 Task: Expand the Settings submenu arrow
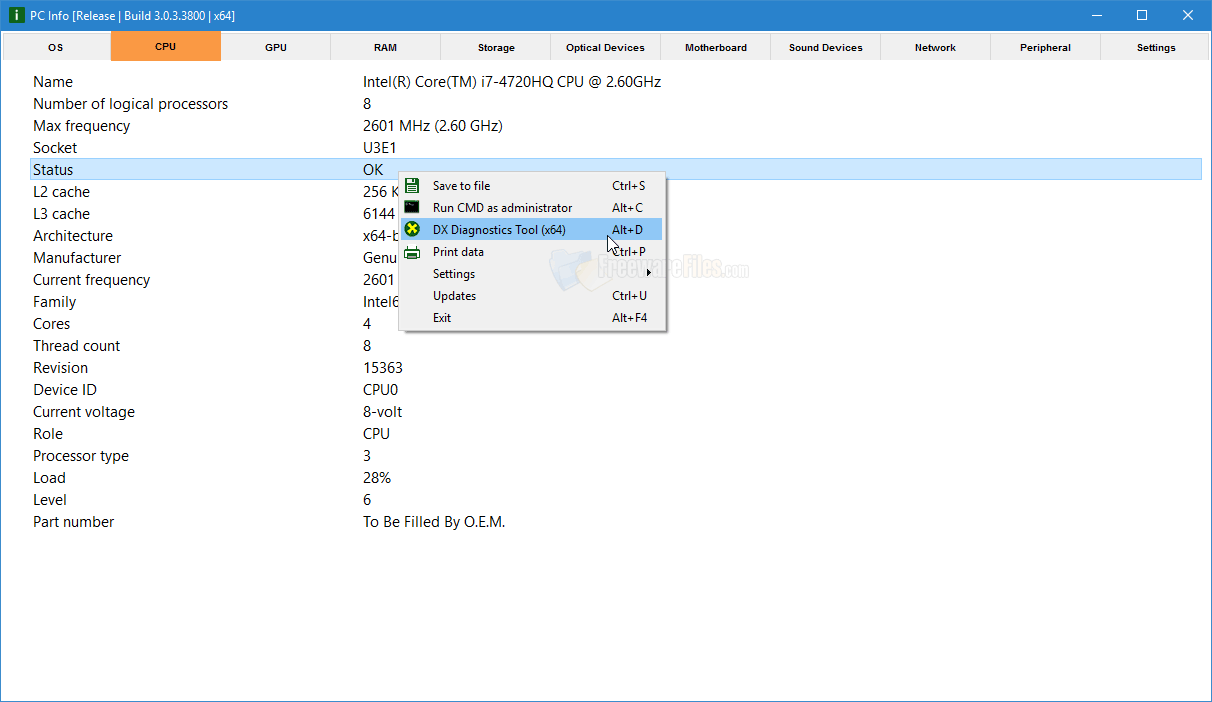pyautogui.click(x=648, y=273)
